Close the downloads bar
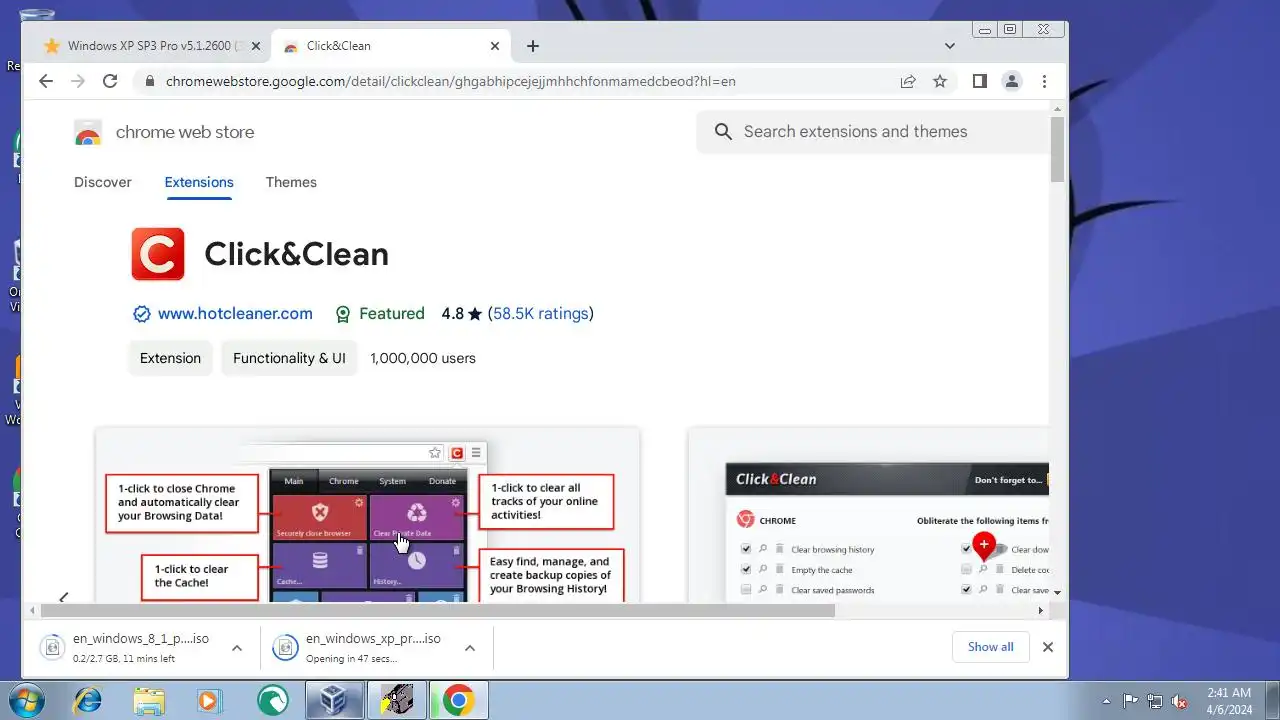The height and width of the screenshot is (720, 1280). click(x=1048, y=647)
